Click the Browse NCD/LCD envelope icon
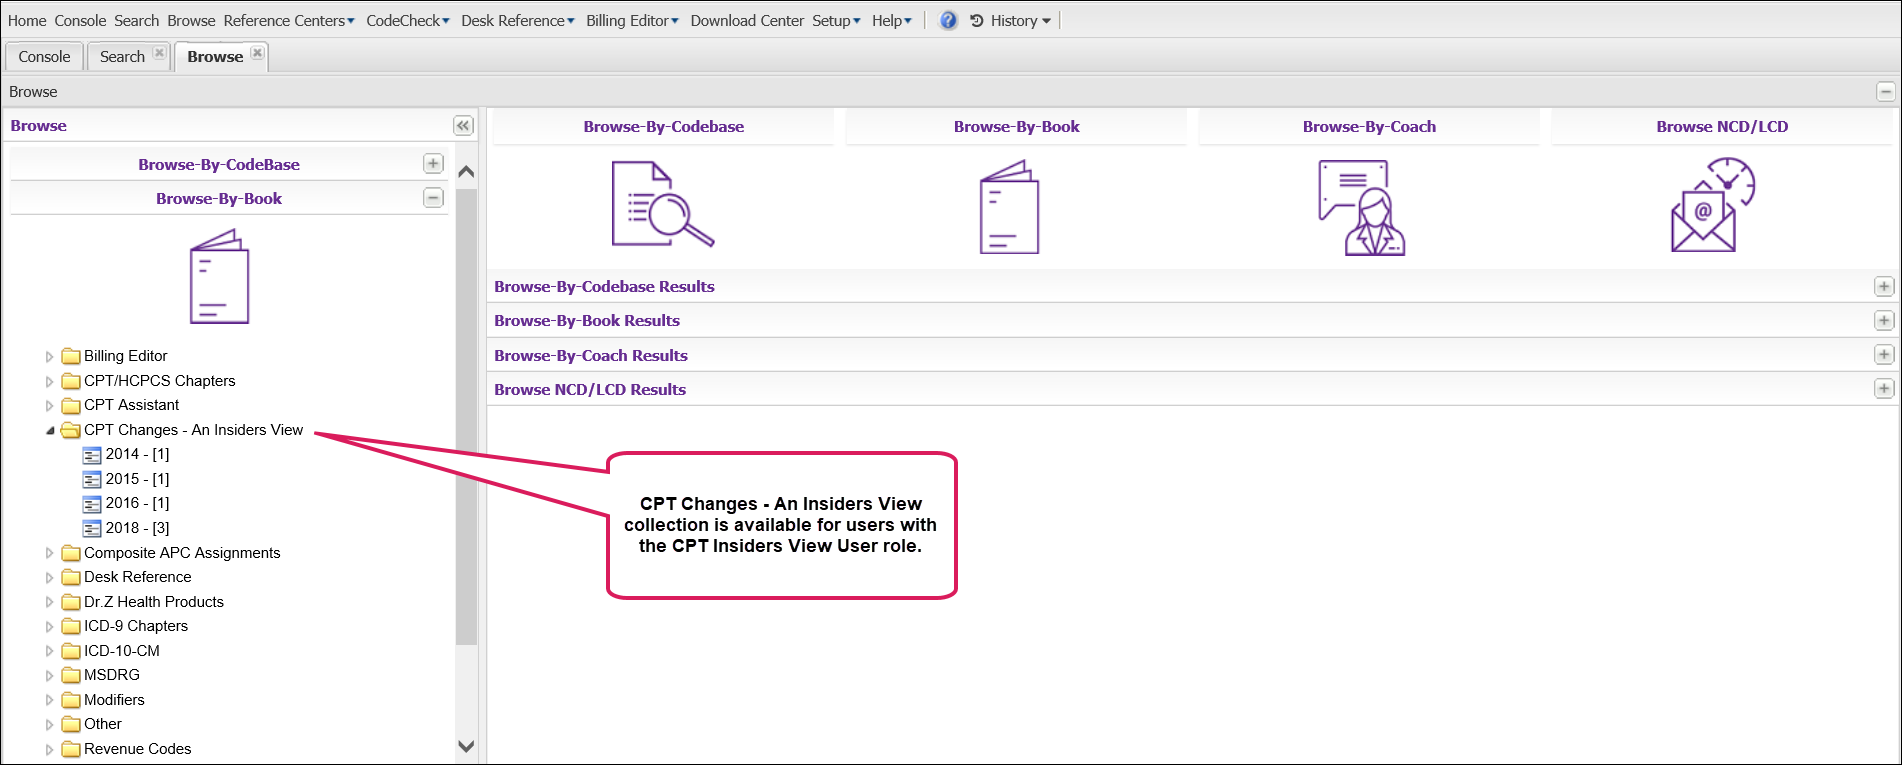1902x765 pixels. click(x=1712, y=205)
